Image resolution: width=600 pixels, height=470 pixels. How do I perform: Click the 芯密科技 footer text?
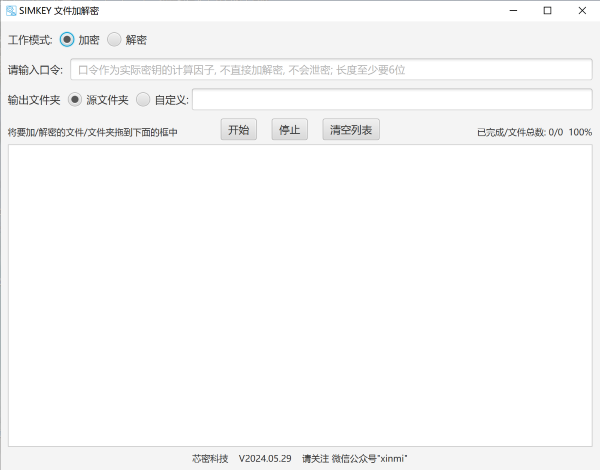pyautogui.click(x=210, y=459)
